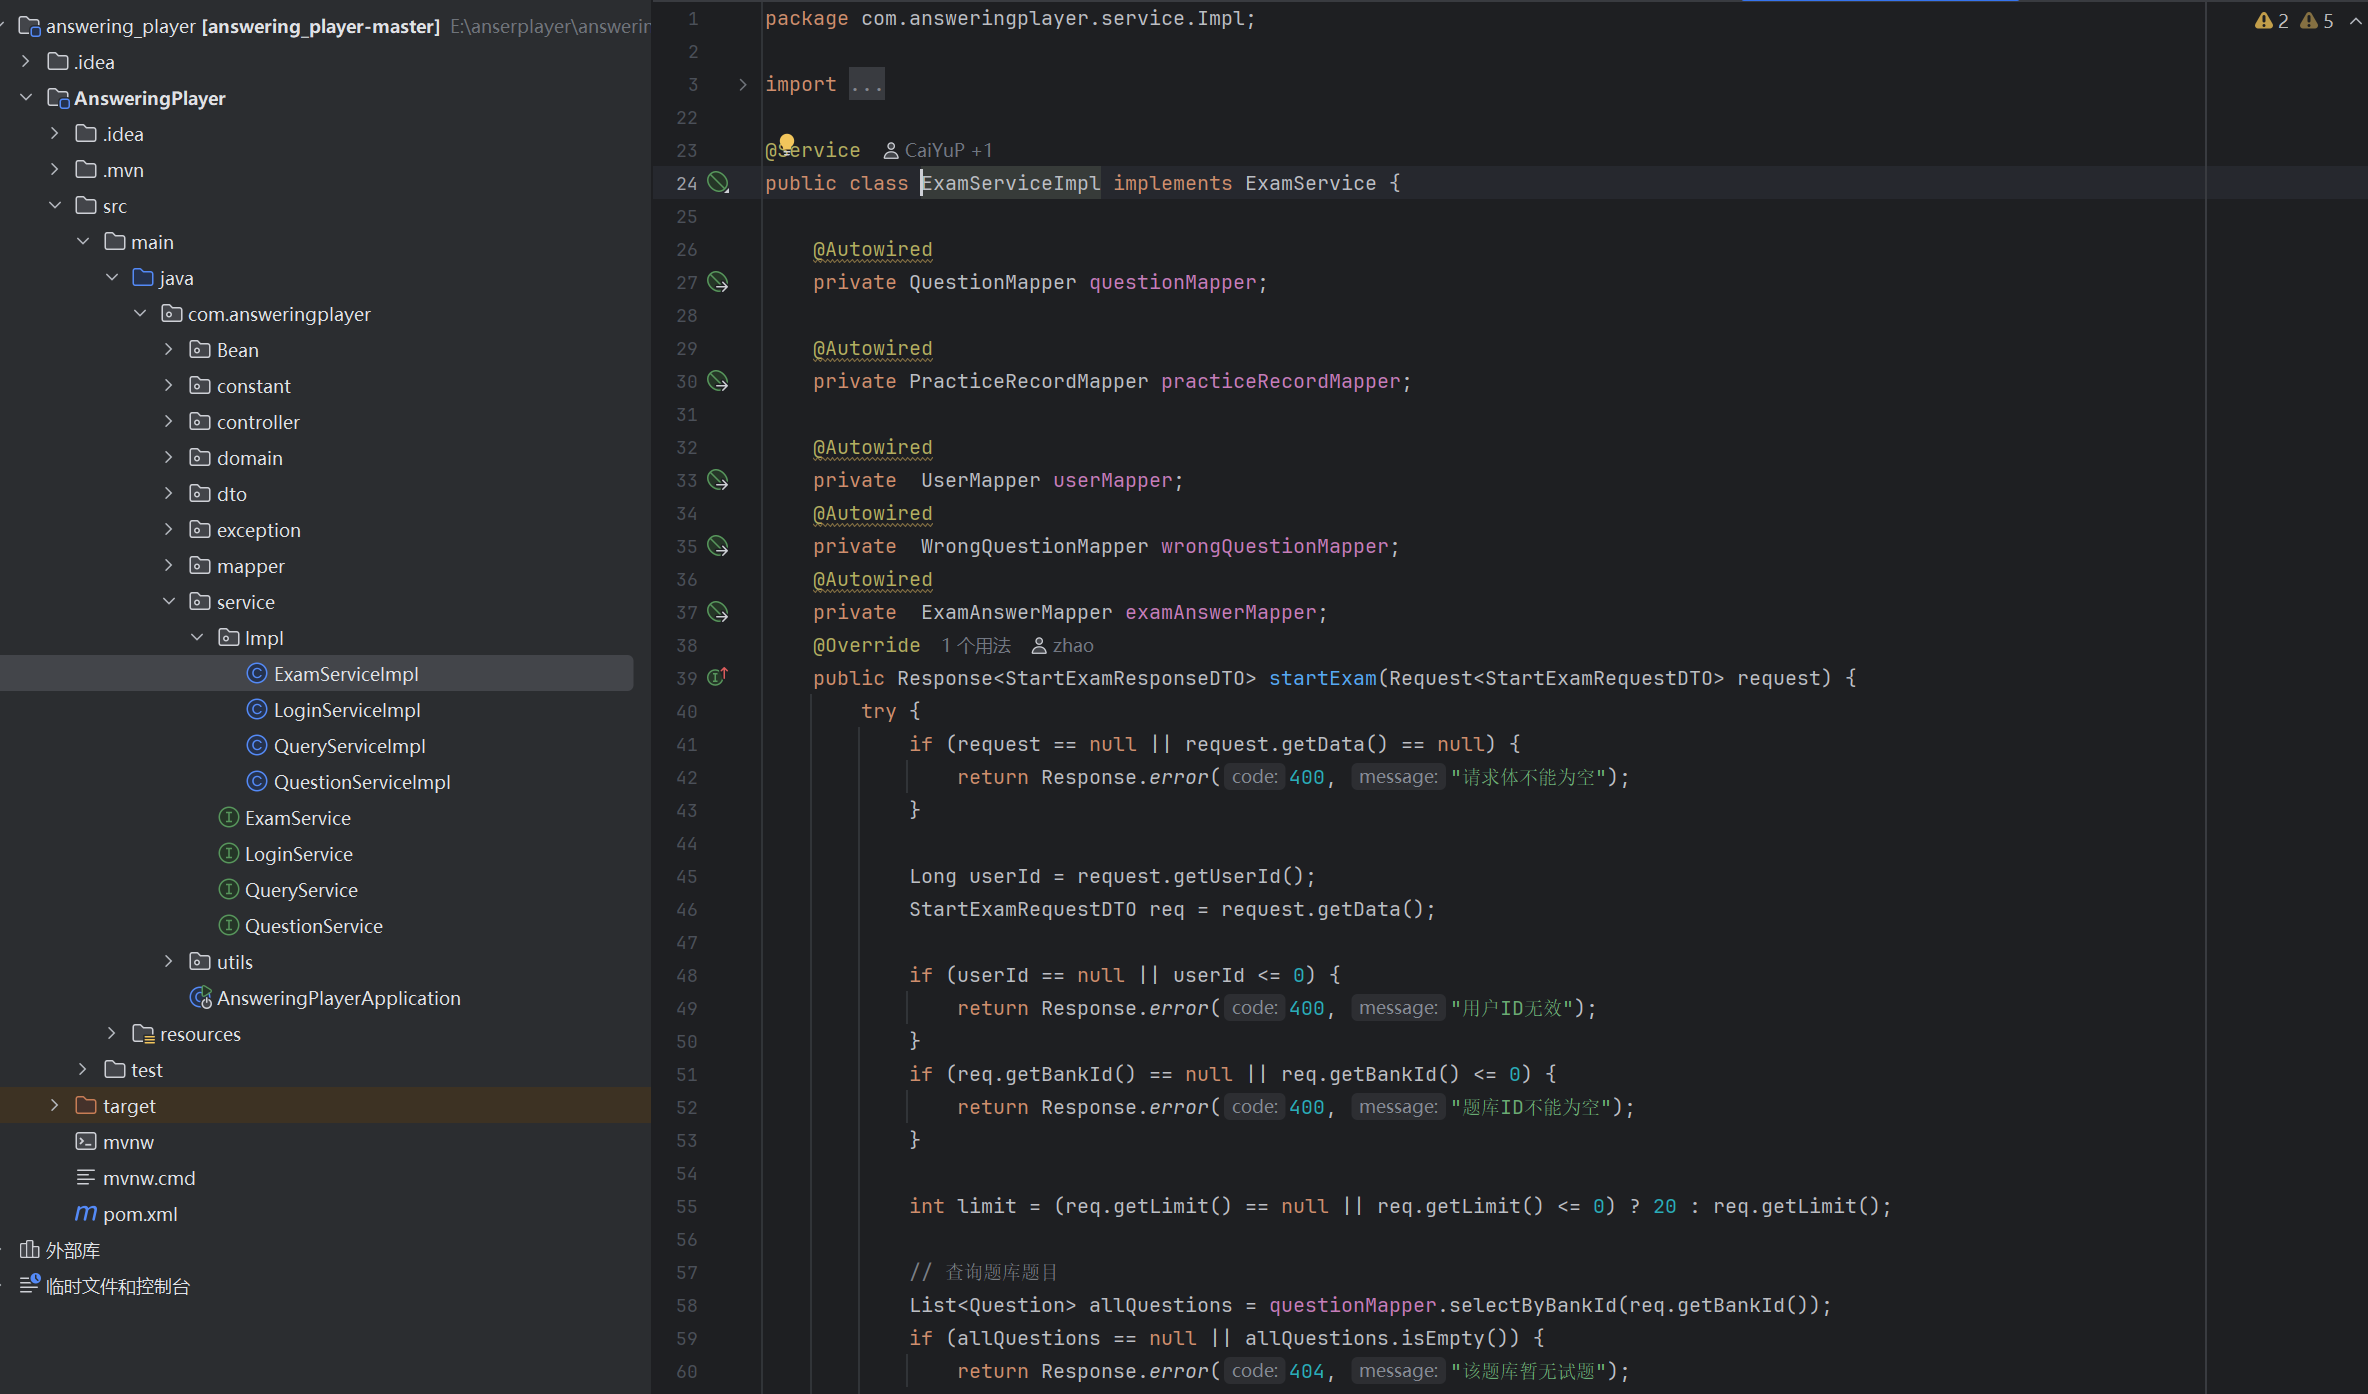
Task: Expand the target folder
Action: click(55, 1106)
